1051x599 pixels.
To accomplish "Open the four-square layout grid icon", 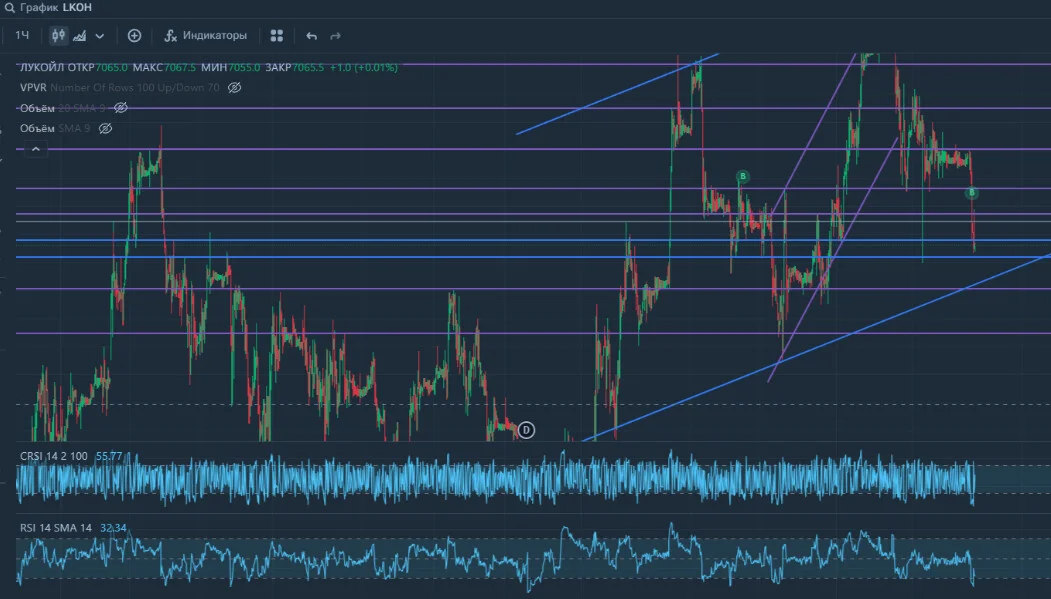I will pyautogui.click(x=276, y=36).
